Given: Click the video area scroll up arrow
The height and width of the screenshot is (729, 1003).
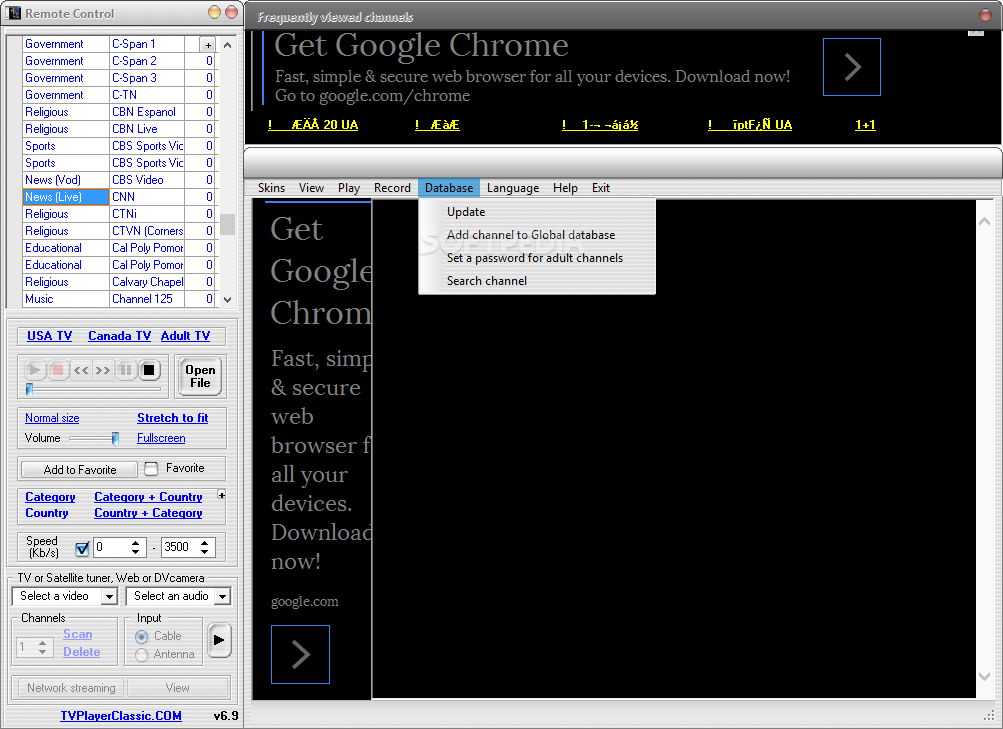Looking at the screenshot, I should click(x=984, y=222).
